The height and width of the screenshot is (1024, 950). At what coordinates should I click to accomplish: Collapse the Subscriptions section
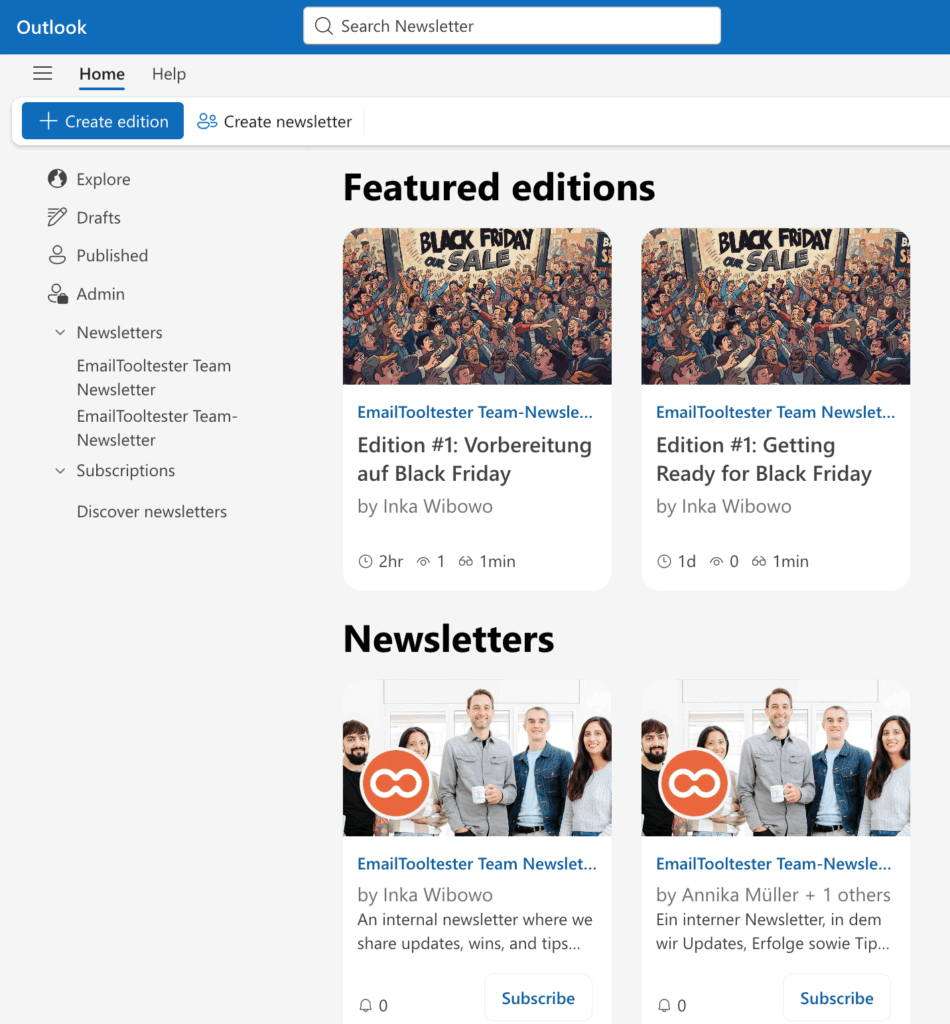(x=60, y=470)
